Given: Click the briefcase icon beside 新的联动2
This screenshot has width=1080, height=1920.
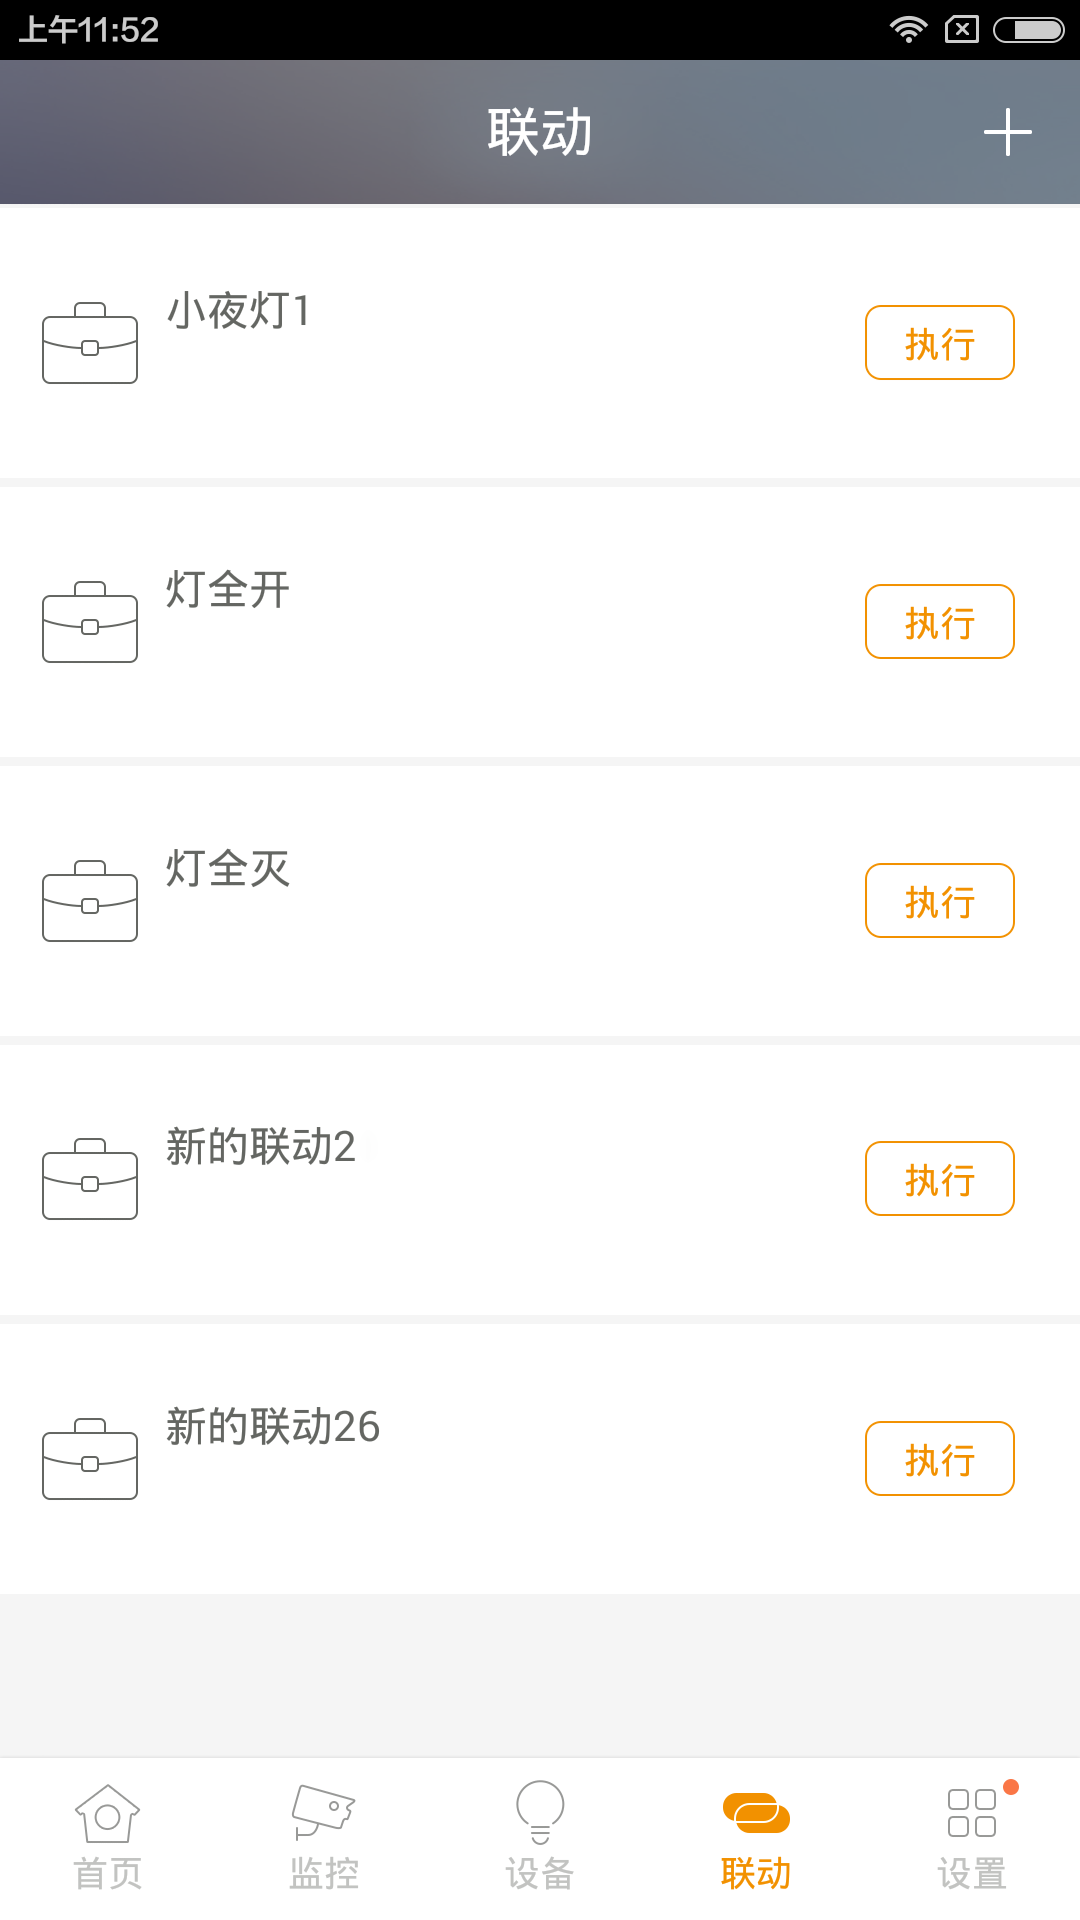Looking at the screenshot, I should coord(90,1179).
